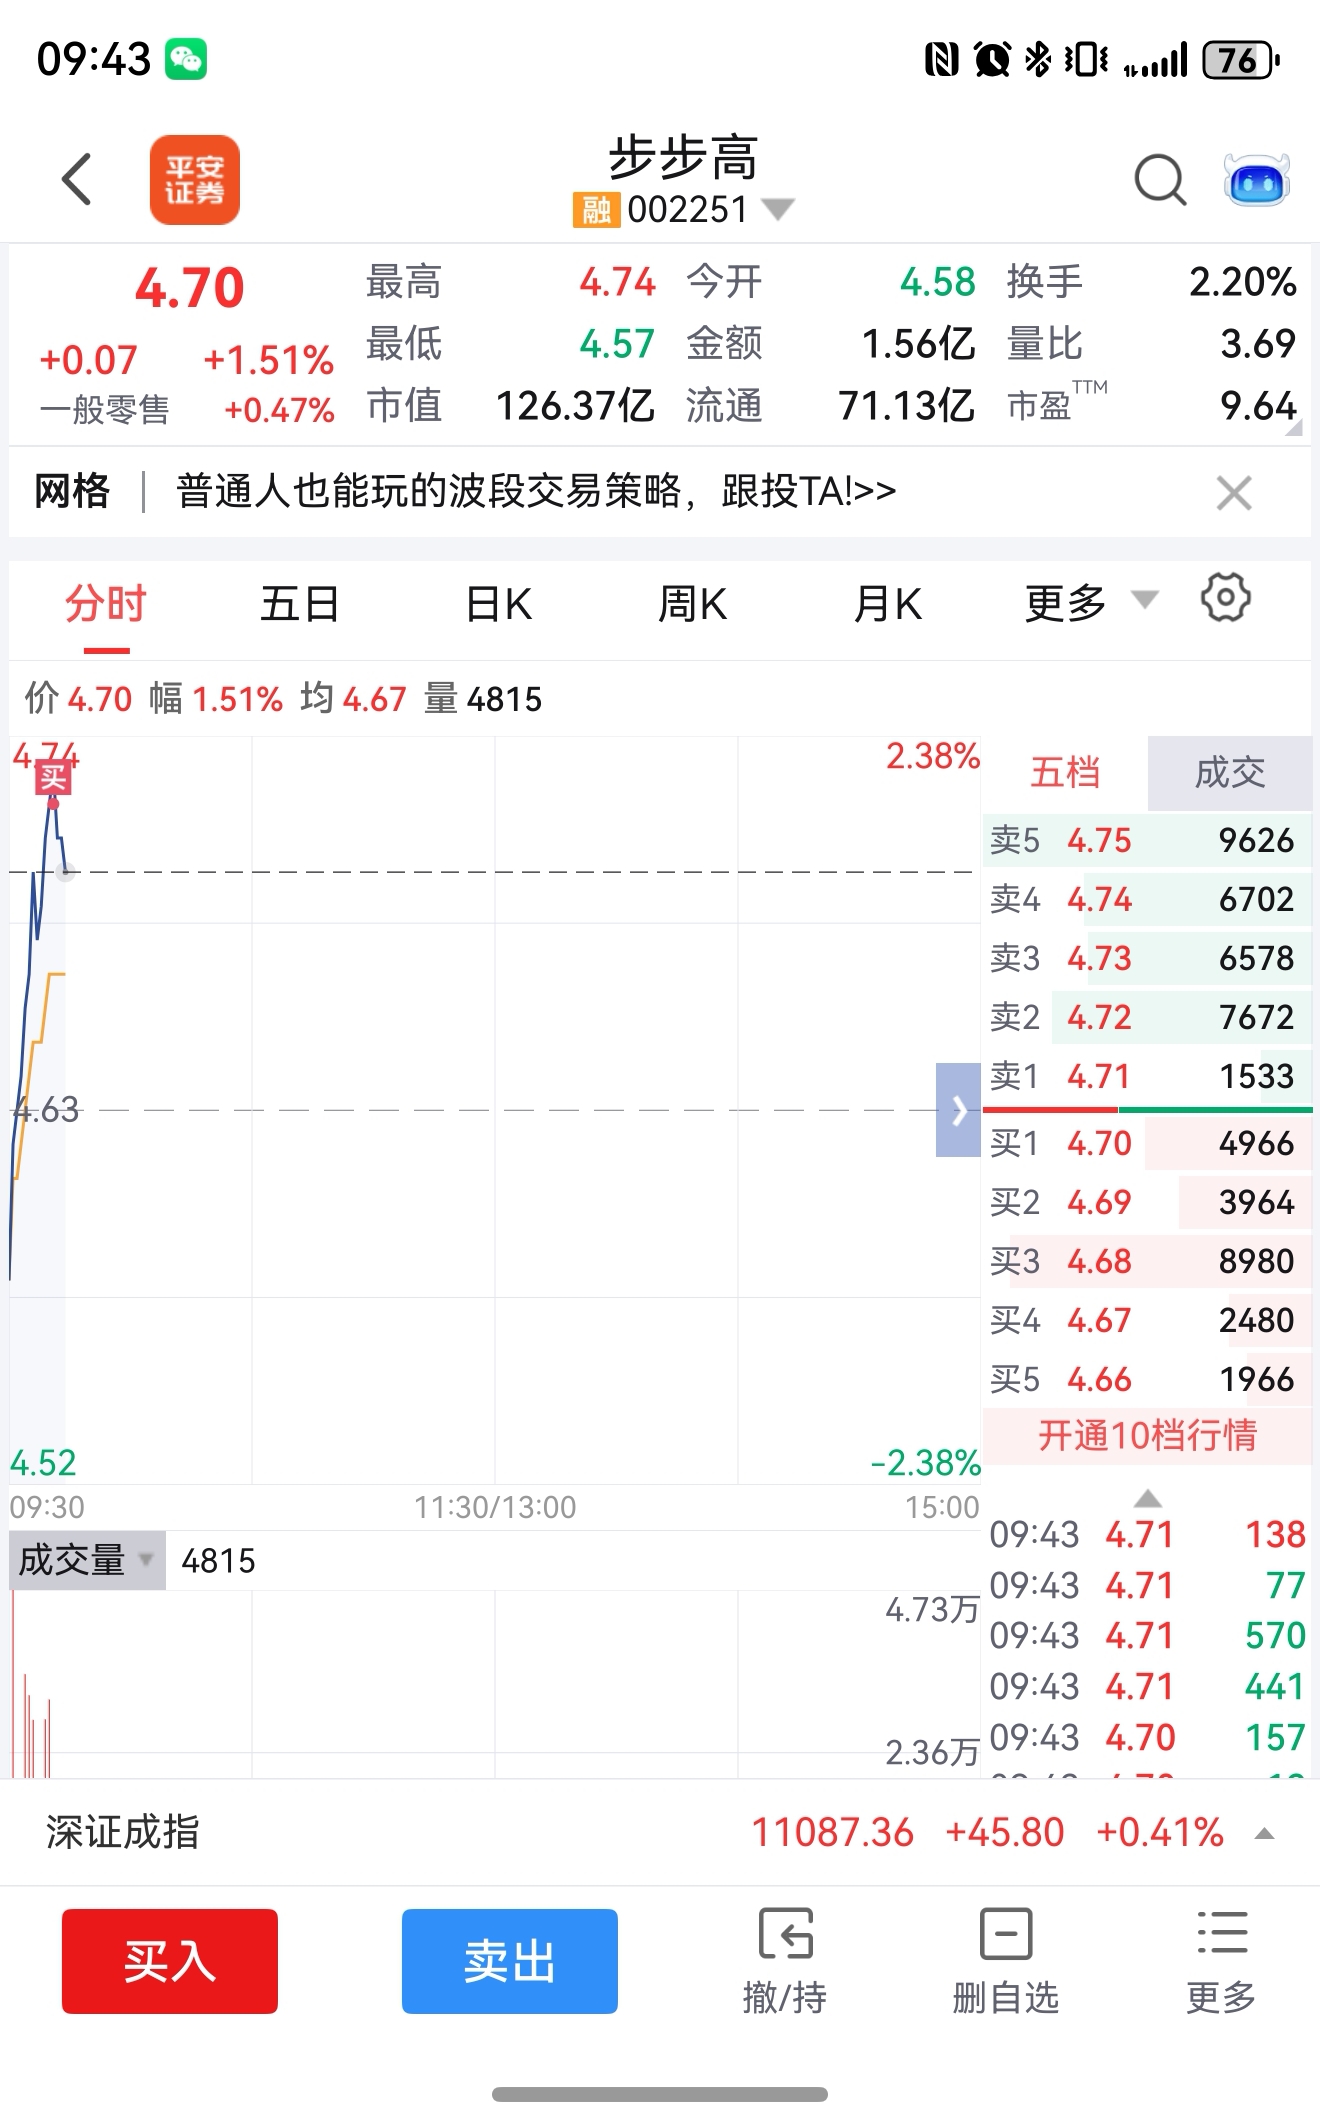Expand quote details via corner triangle near 9.64

pos(1294,428)
